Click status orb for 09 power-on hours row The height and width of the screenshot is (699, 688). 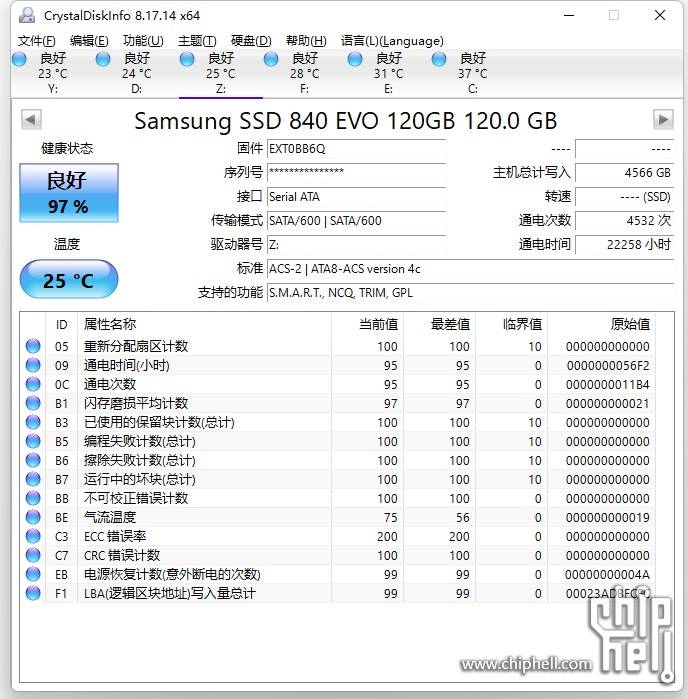pyautogui.click(x=33, y=365)
